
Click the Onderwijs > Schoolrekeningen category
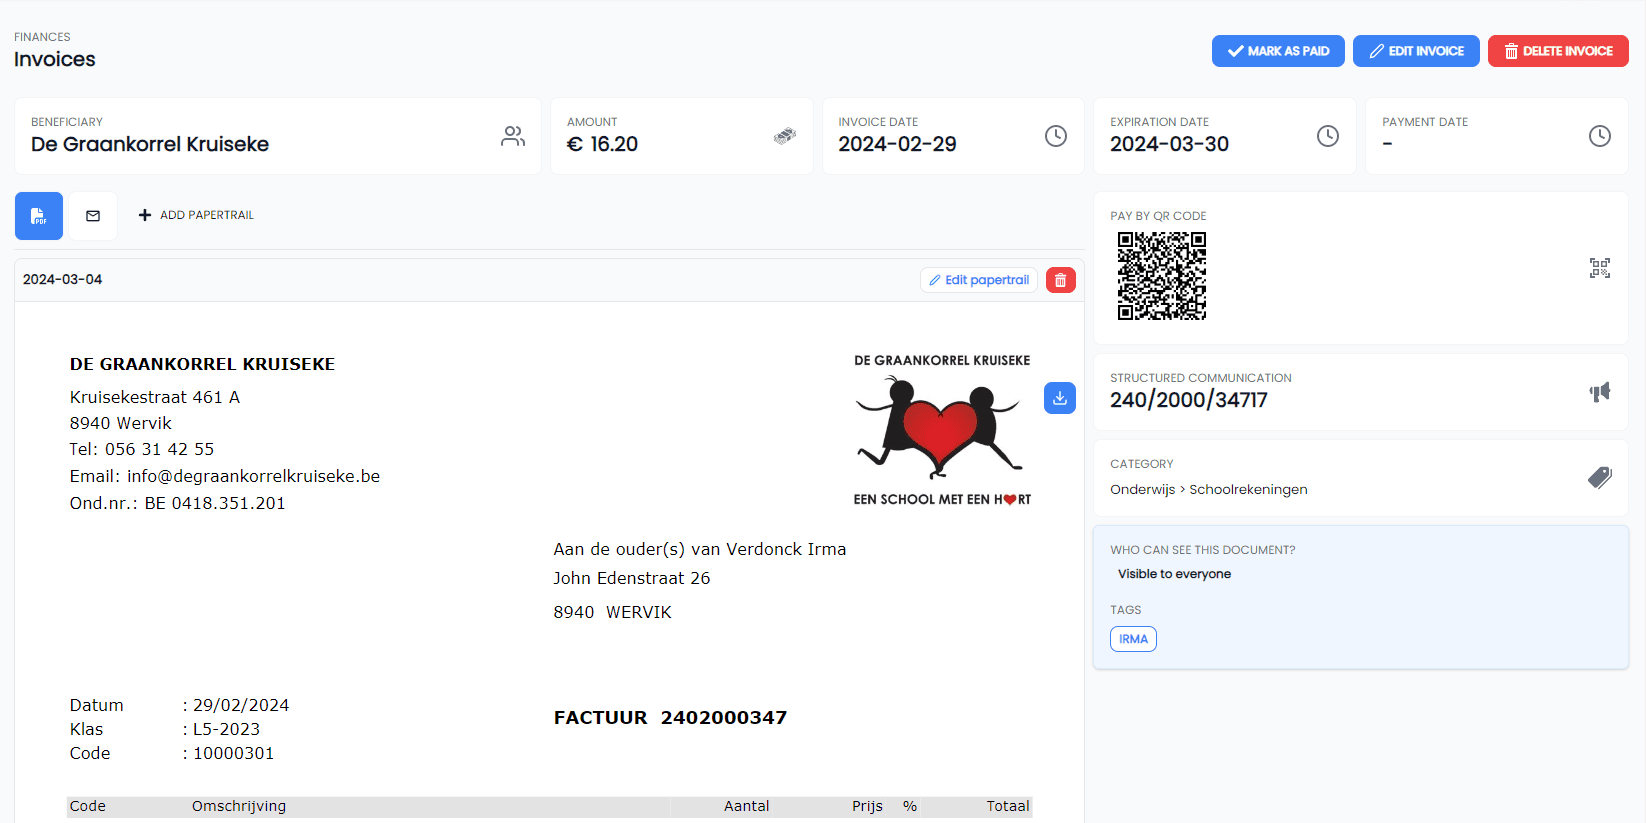tap(1208, 489)
